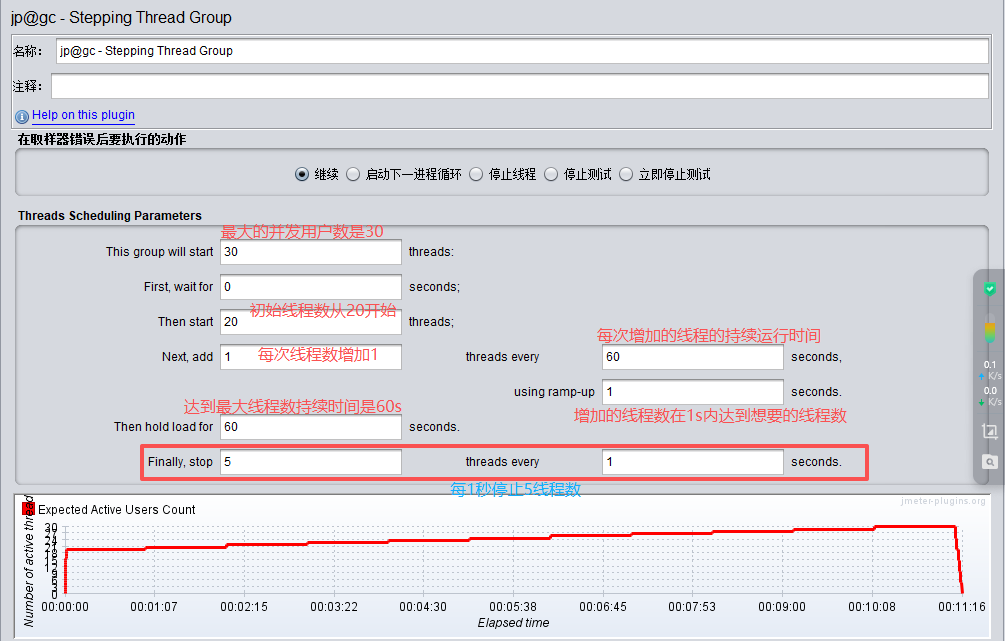Open the screenshot crop tool in sidebar
The height and width of the screenshot is (641, 1005).
pyautogui.click(x=989, y=431)
